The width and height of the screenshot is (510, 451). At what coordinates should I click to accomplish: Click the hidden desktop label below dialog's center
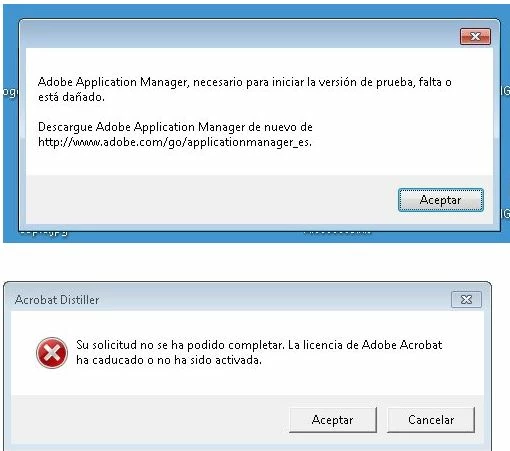coord(337,232)
